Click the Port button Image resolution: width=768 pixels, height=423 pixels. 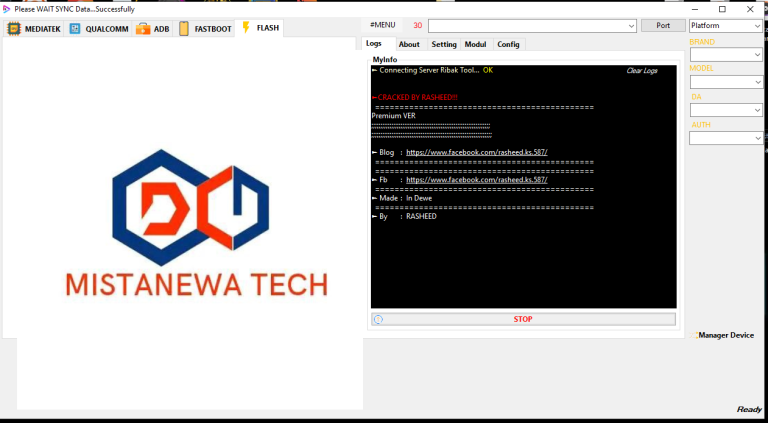663,25
